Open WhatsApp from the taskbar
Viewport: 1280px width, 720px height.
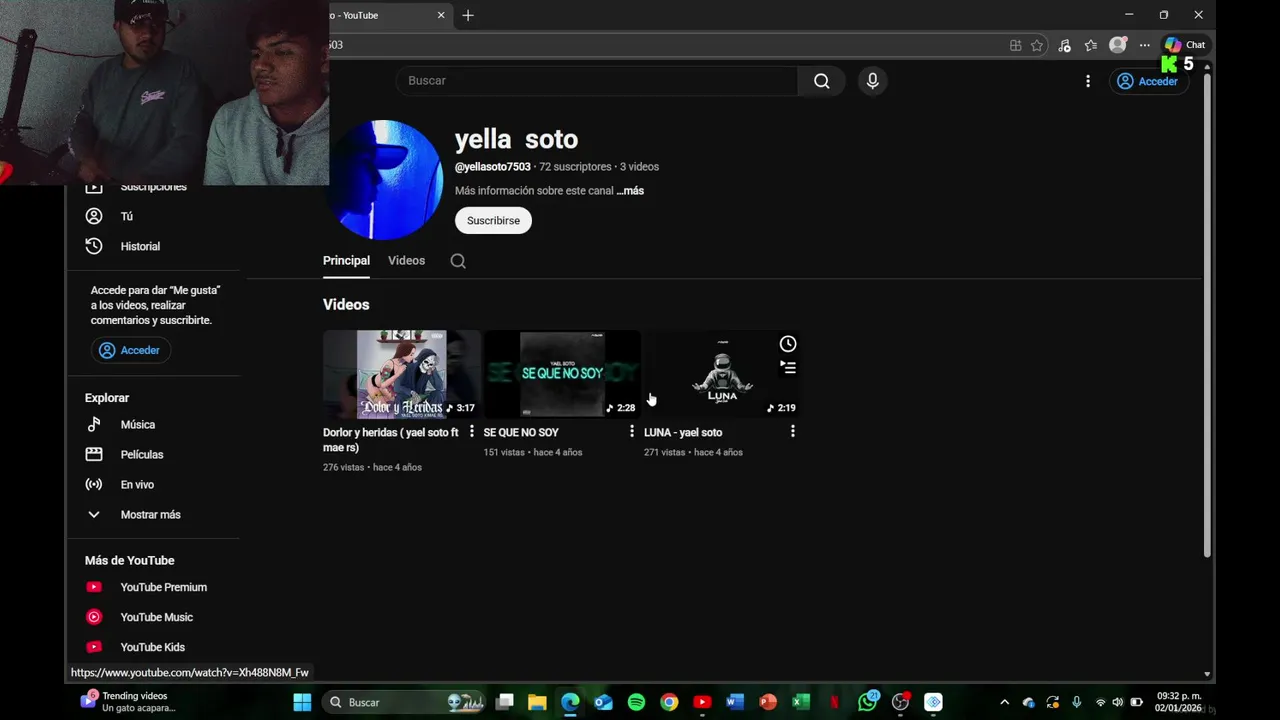[x=867, y=702]
